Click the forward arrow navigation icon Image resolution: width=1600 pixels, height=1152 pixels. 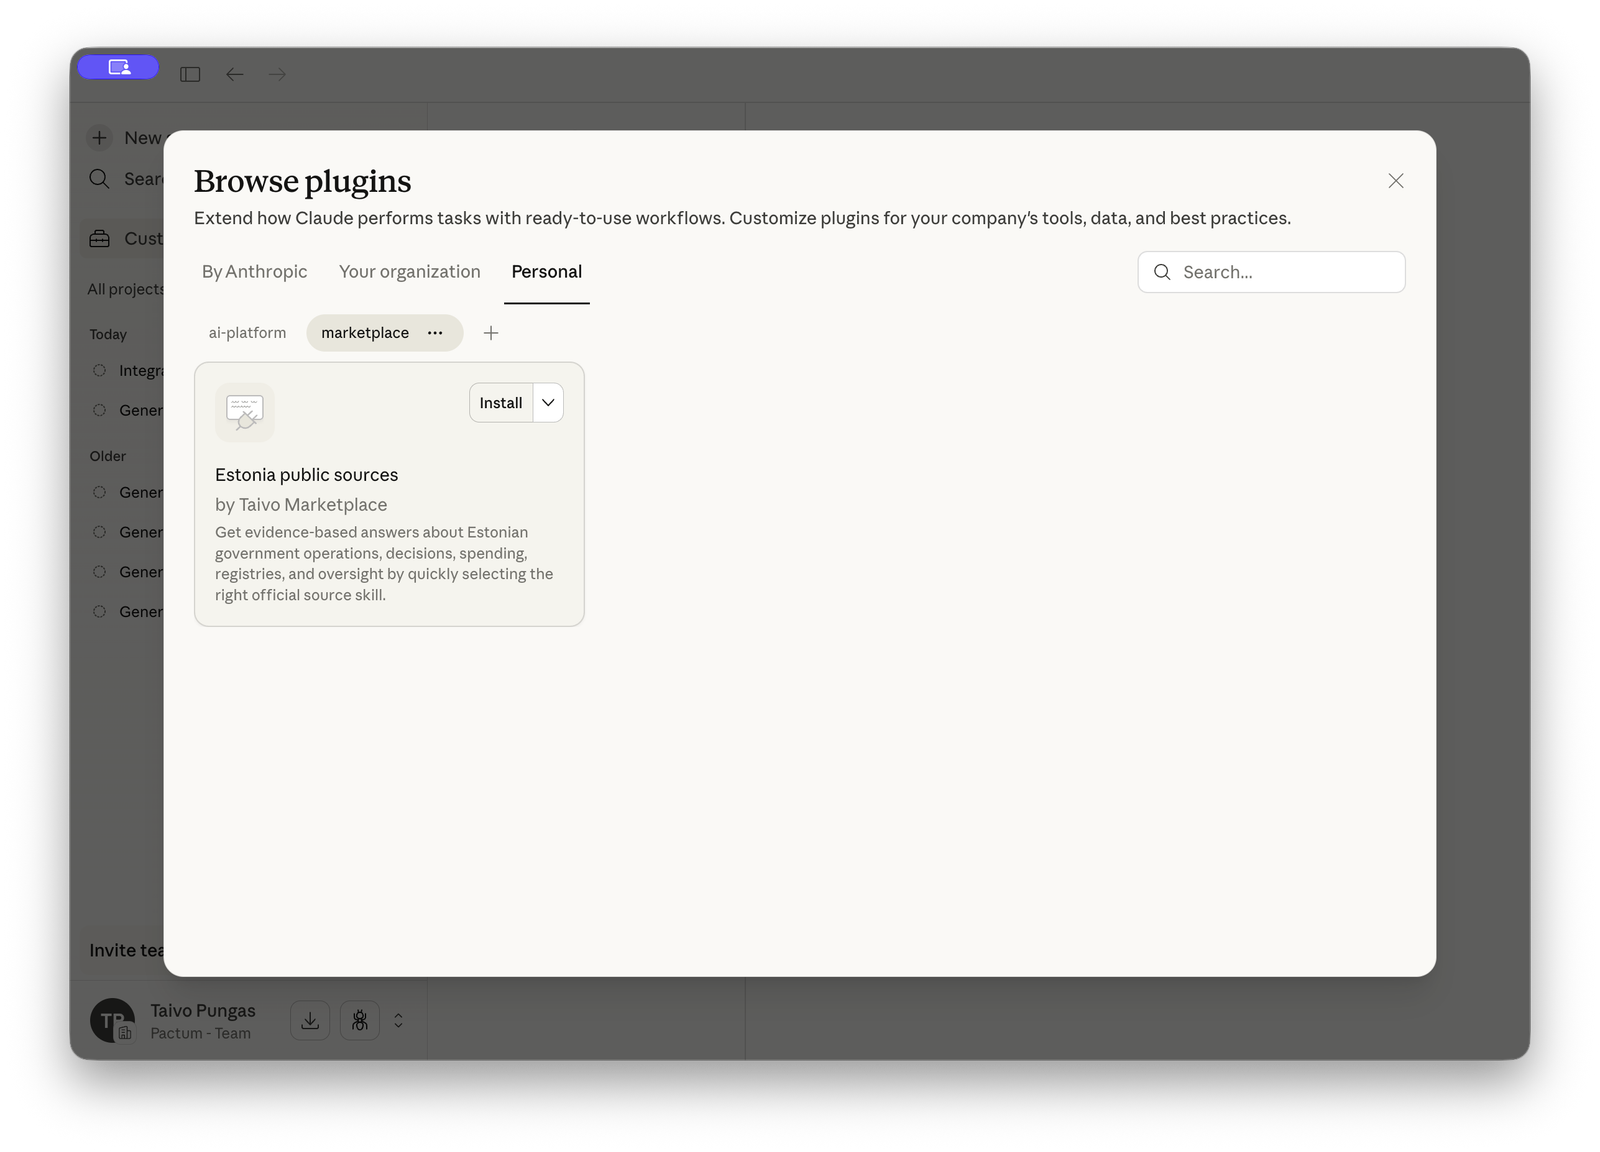click(276, 74)
